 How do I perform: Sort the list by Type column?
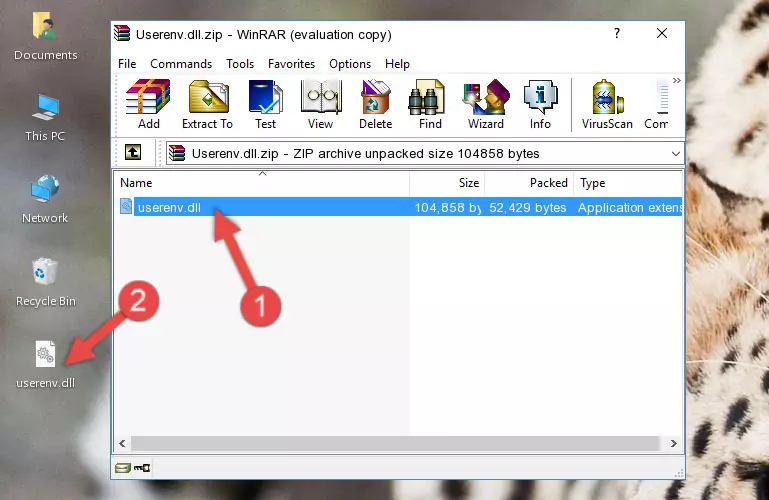pos(628,183)
